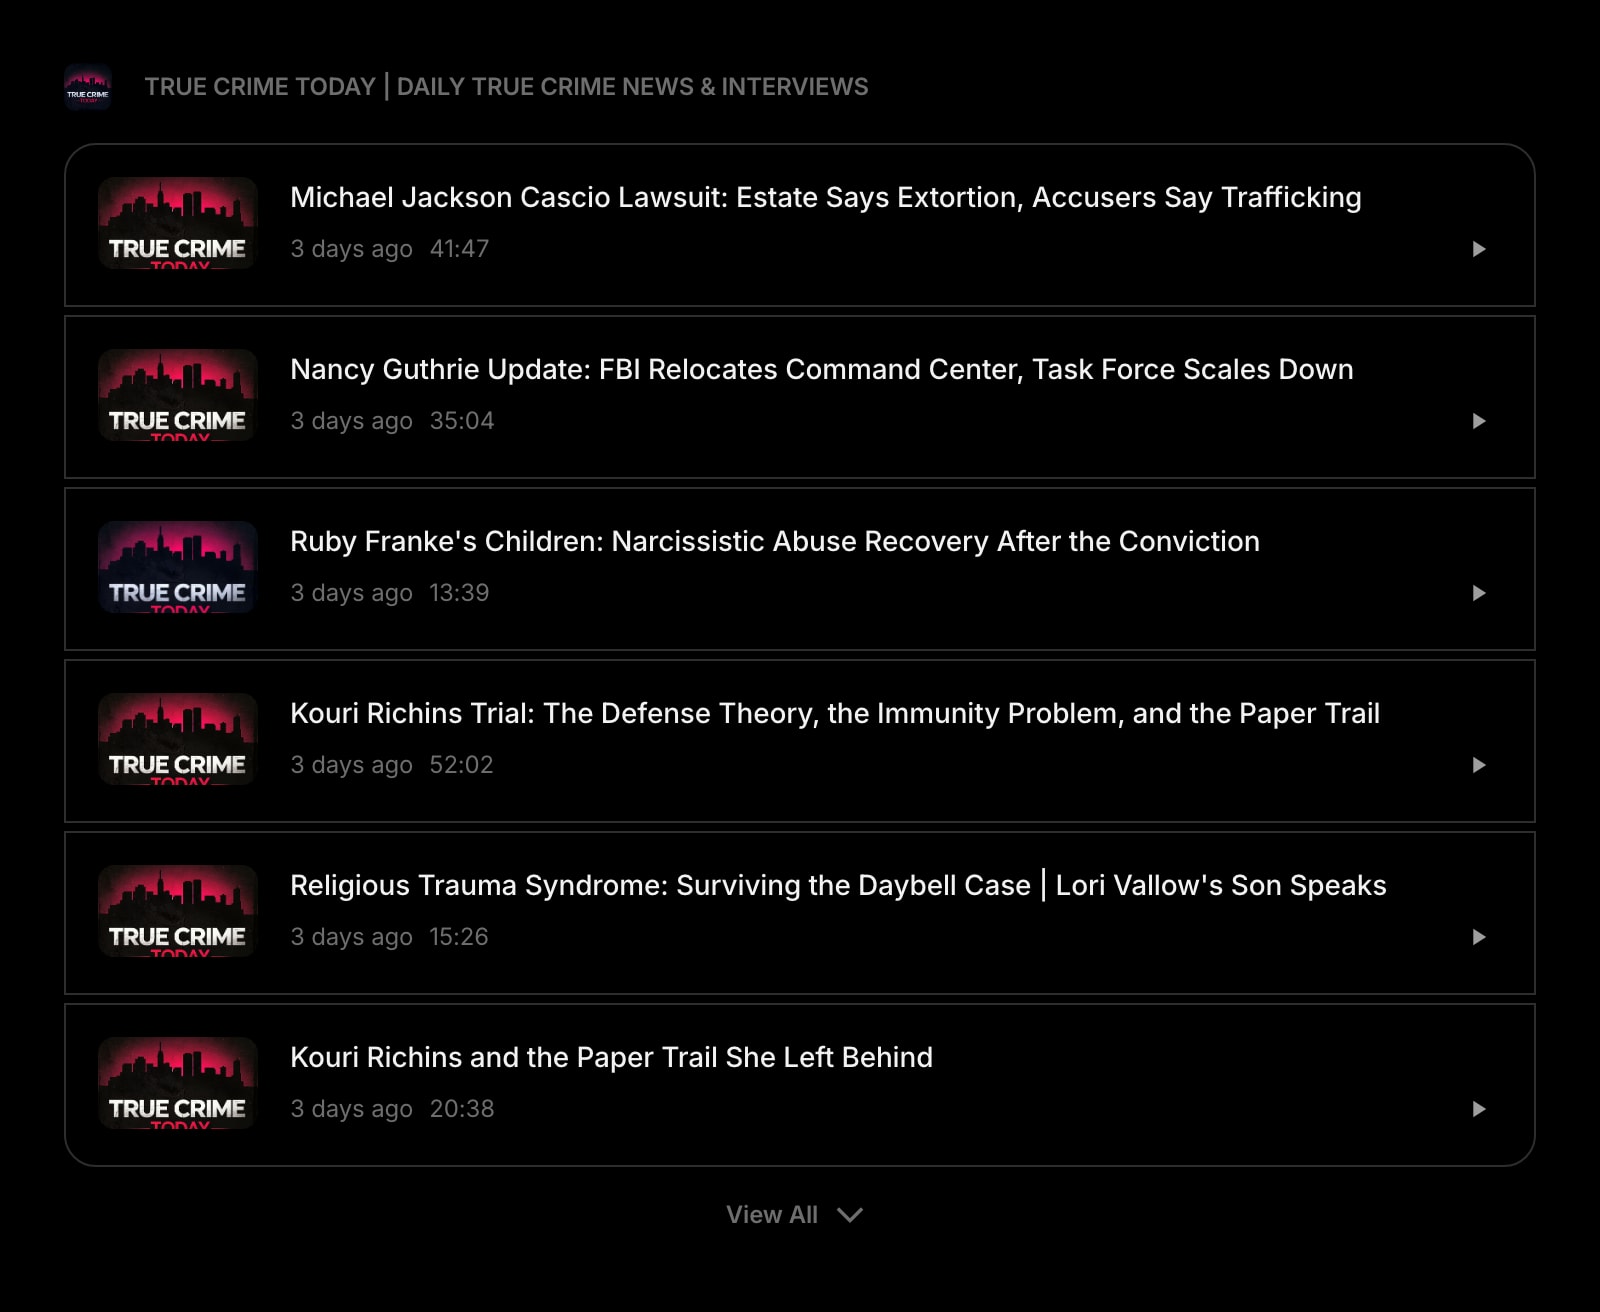Open the Michael Jackson Cascio Lawsuit episode card
The image size is (1600, 1312).
point(800,226)
